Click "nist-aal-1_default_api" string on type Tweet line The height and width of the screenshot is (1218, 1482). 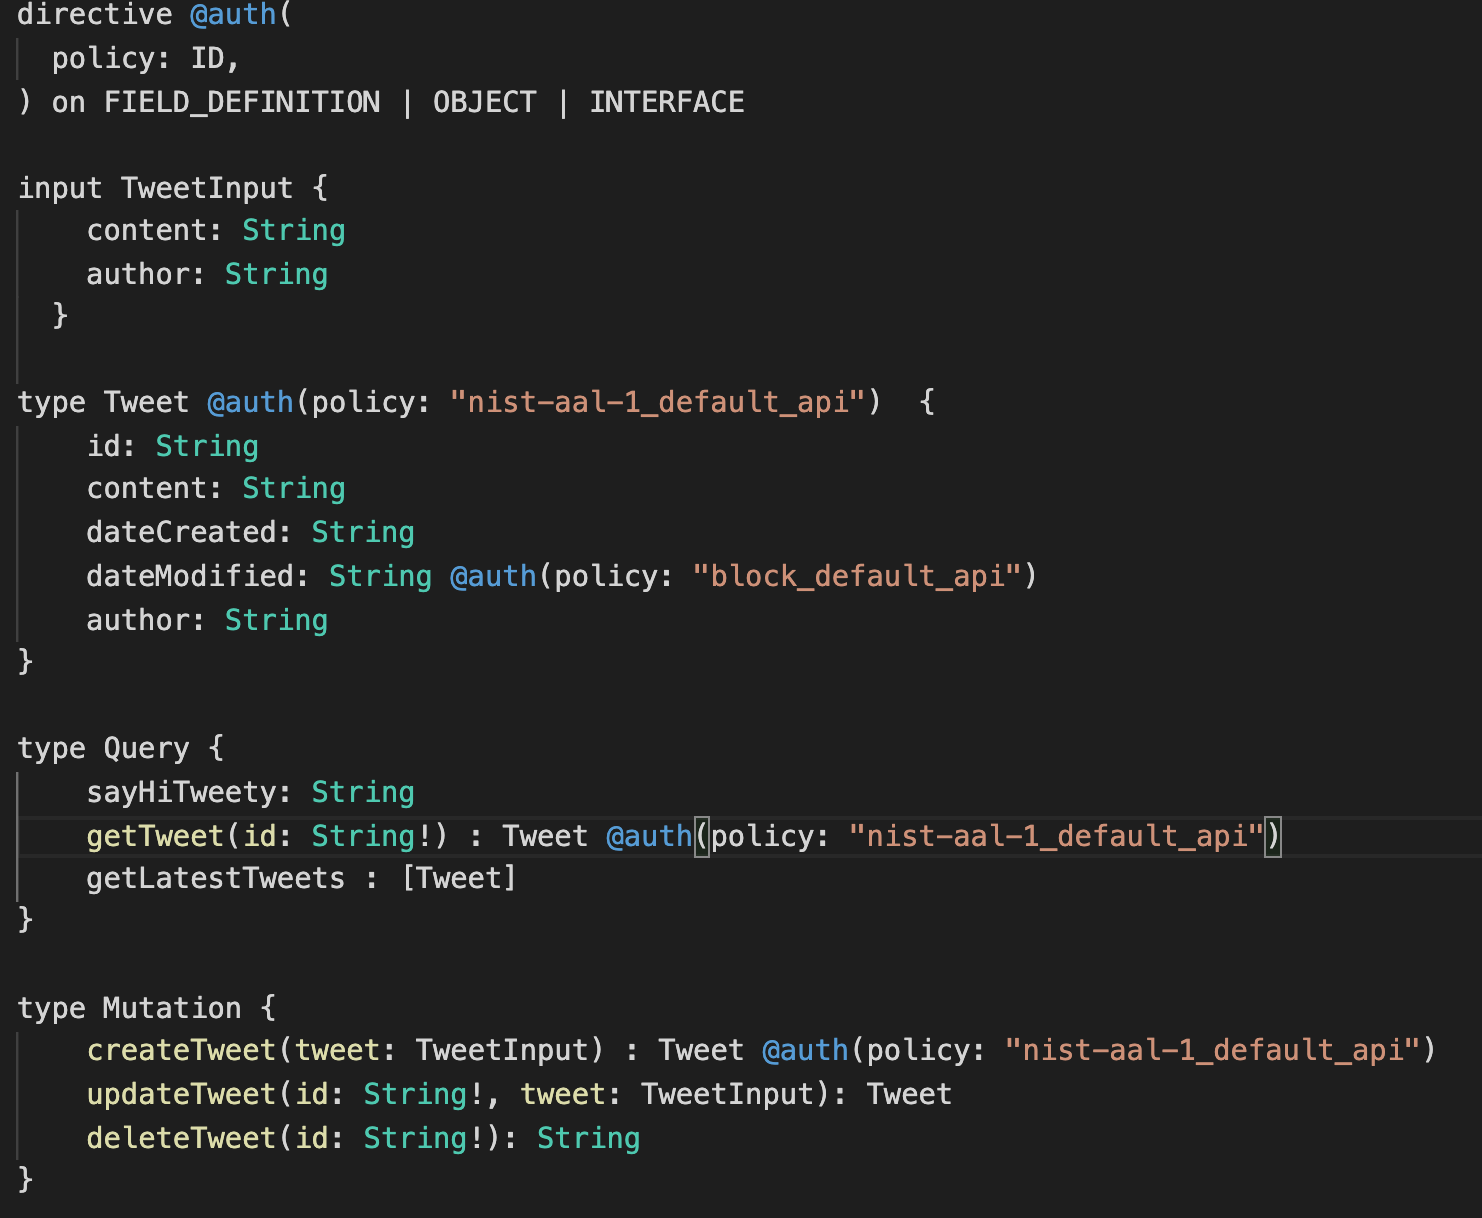[x=658, y=402]
